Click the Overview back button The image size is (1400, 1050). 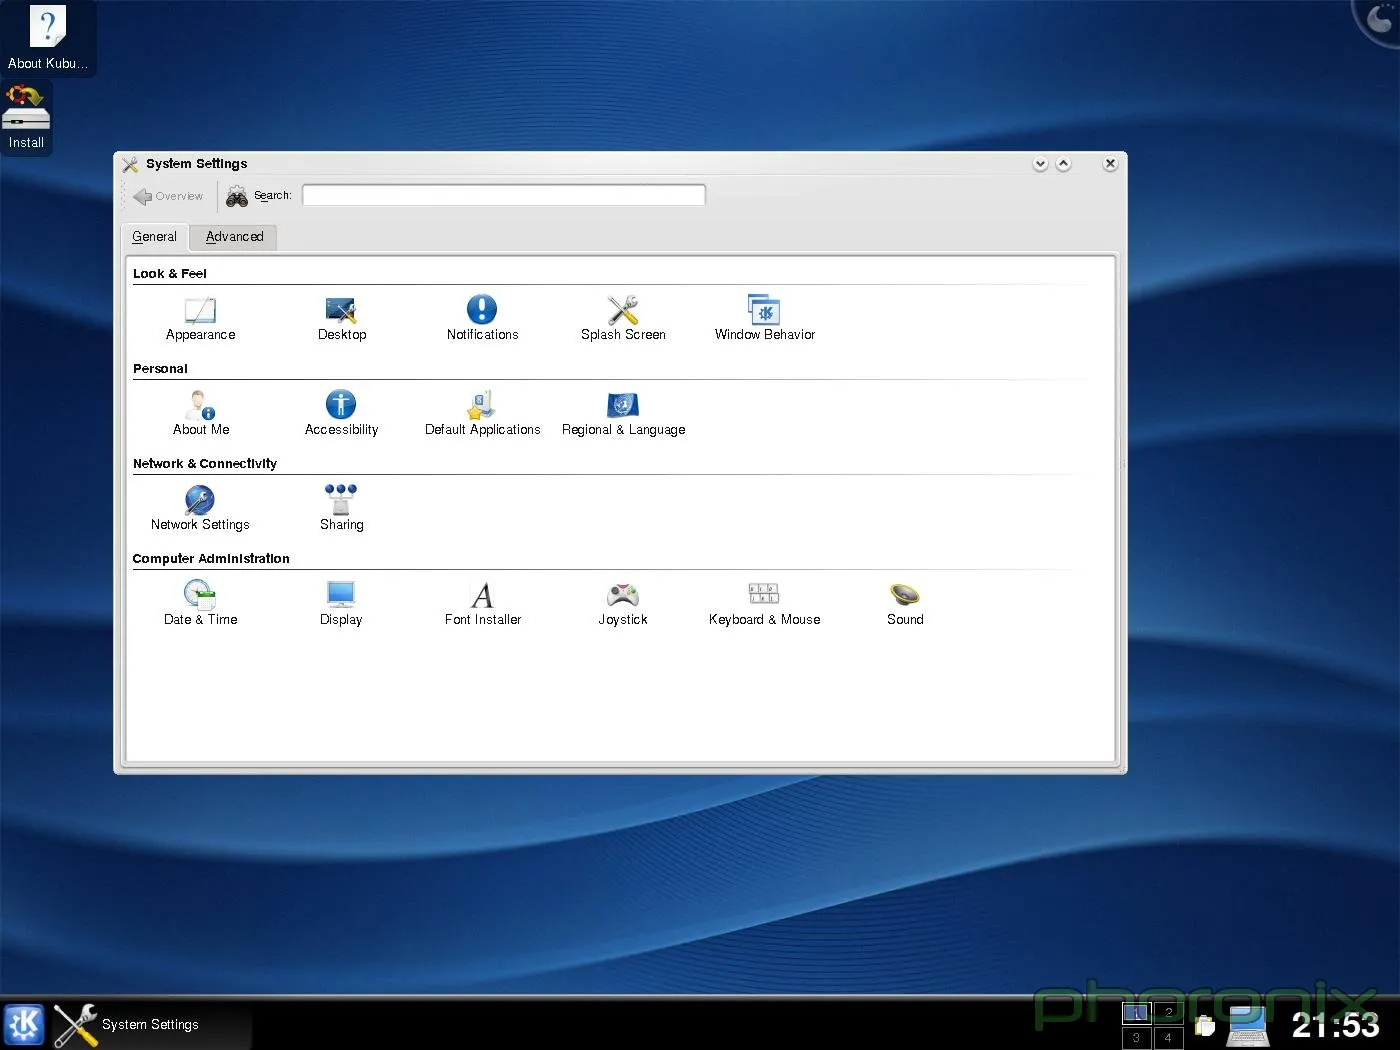(x=168, y=196)
